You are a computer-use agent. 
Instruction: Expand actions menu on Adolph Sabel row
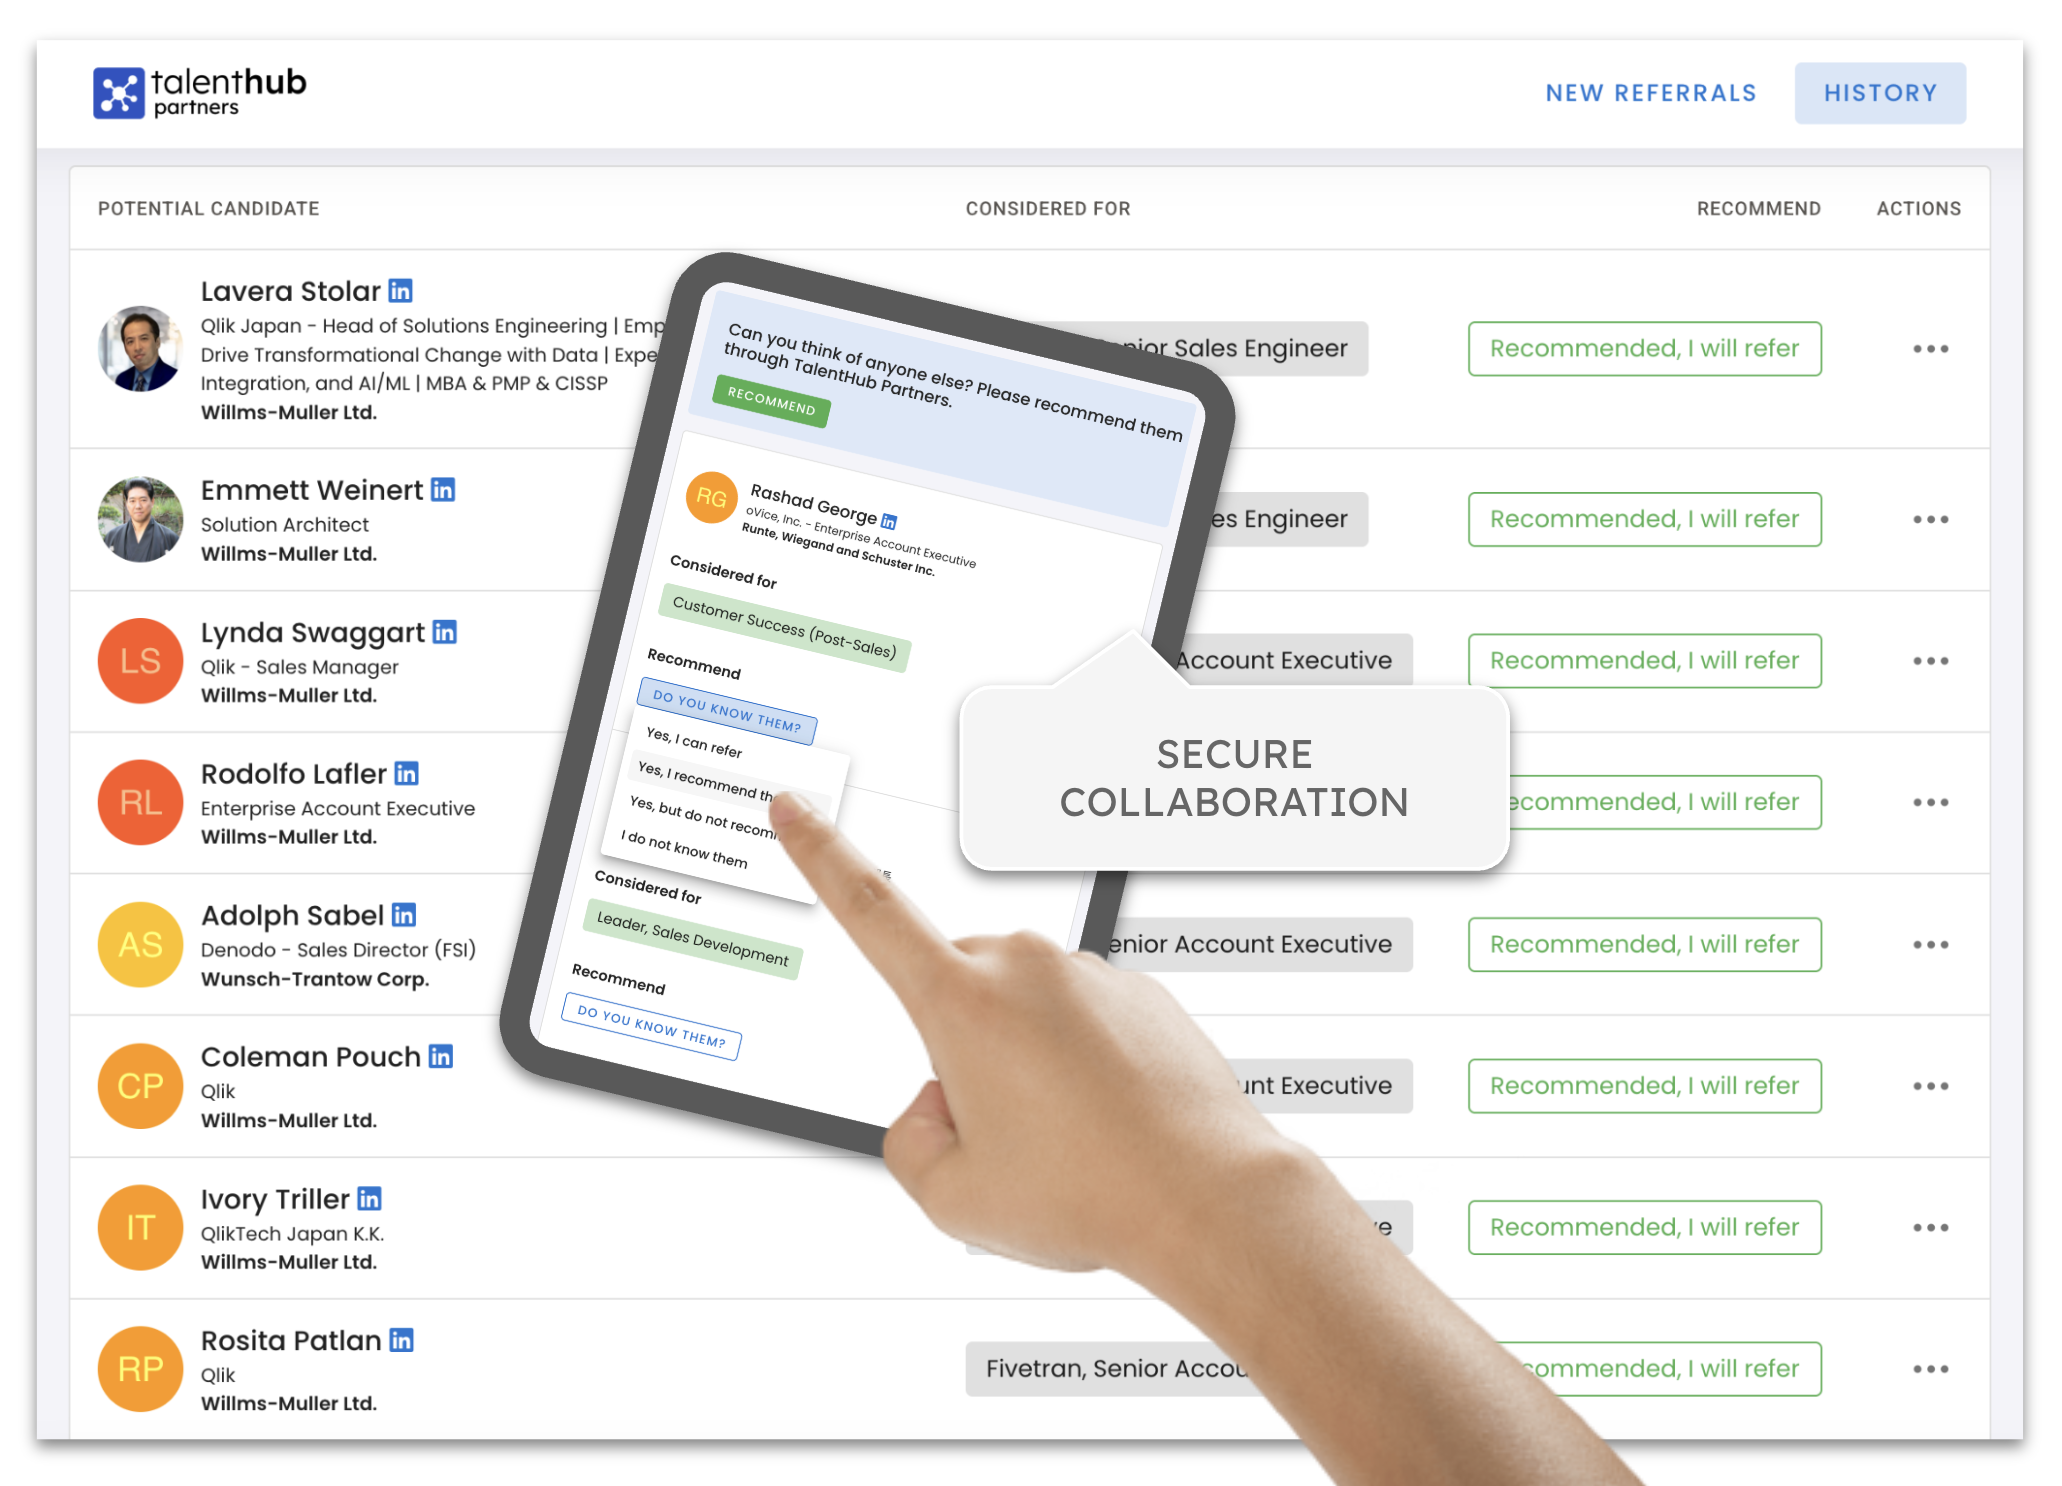click(x=1930, y=945)
